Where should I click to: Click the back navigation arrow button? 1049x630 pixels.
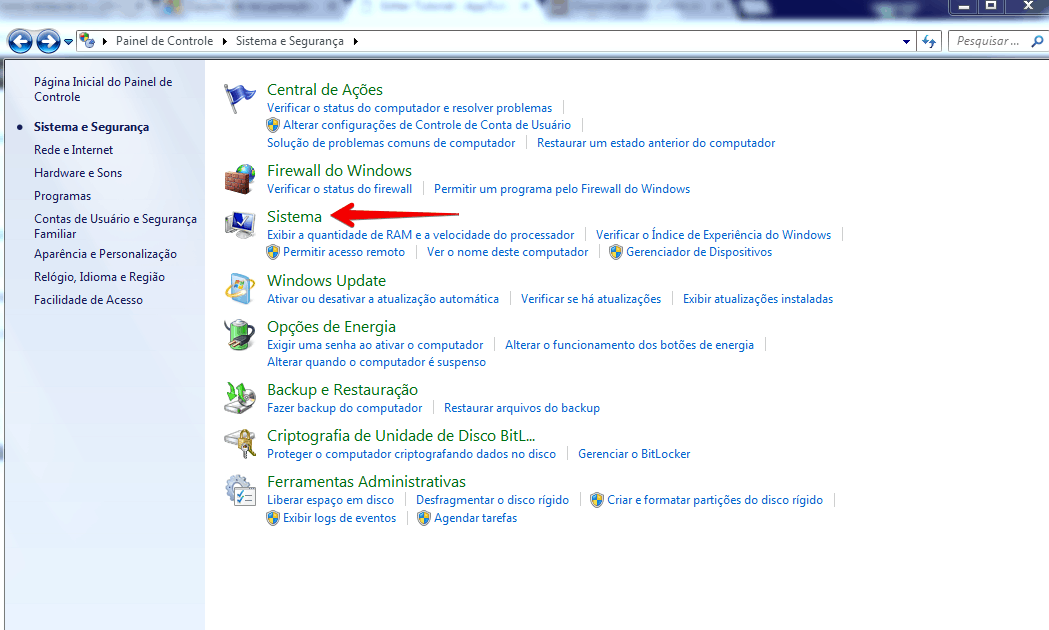coord(20,41)
